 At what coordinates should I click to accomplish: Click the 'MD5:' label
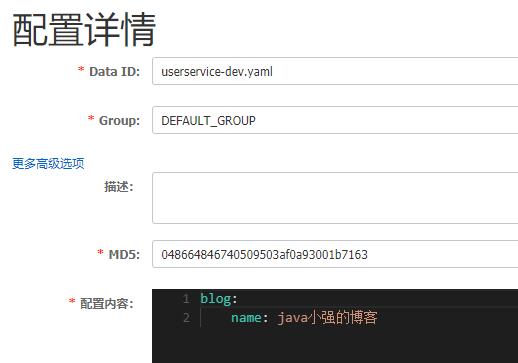(124, 254)
